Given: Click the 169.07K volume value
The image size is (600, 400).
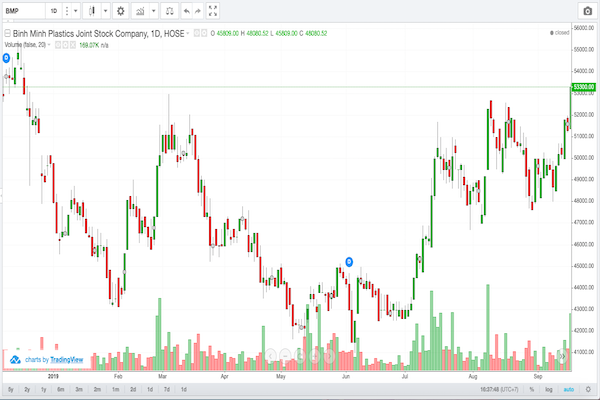Looking at the screenshot, I should click(x=89, y=45).
